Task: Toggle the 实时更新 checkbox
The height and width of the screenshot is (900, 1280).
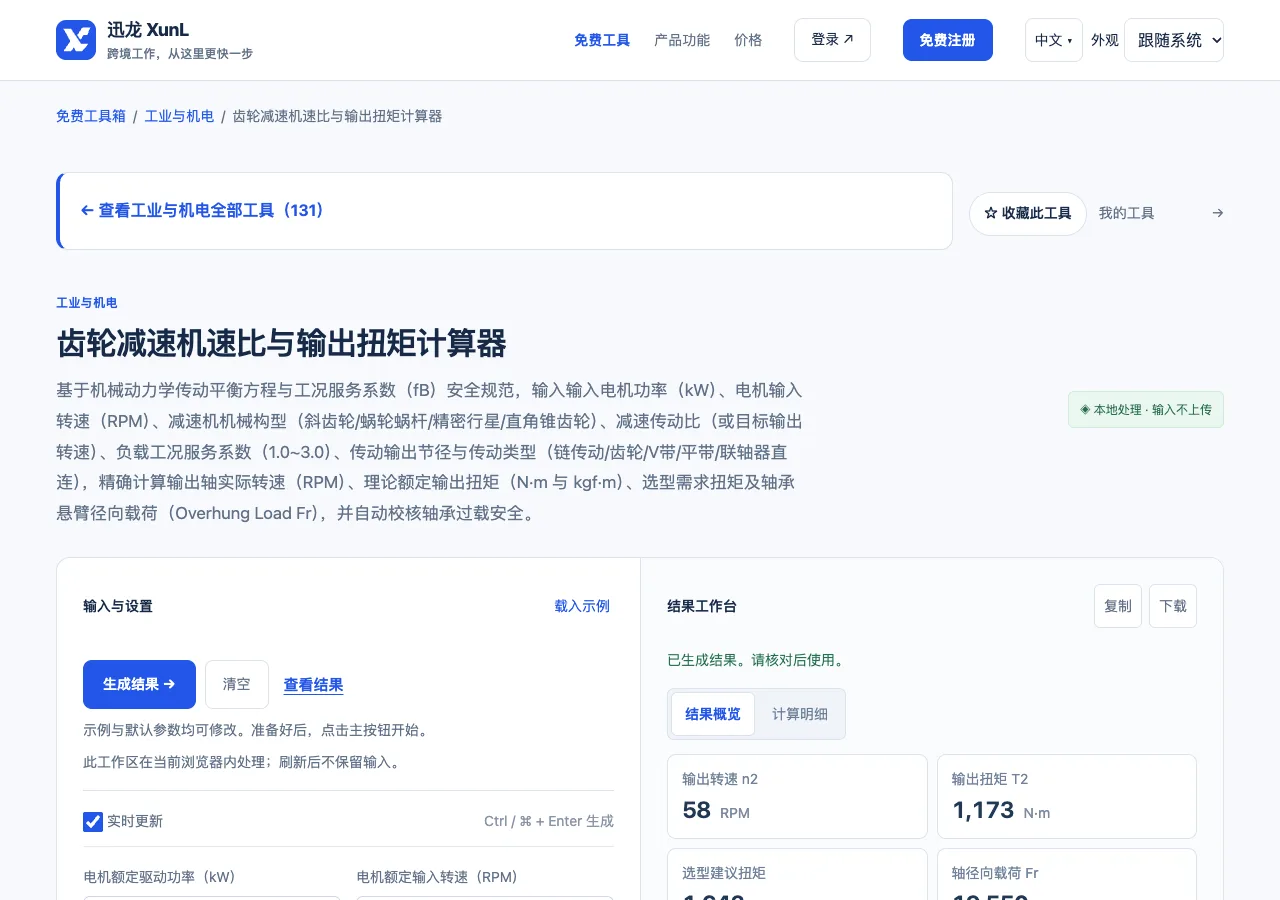Action: point(93,822)
